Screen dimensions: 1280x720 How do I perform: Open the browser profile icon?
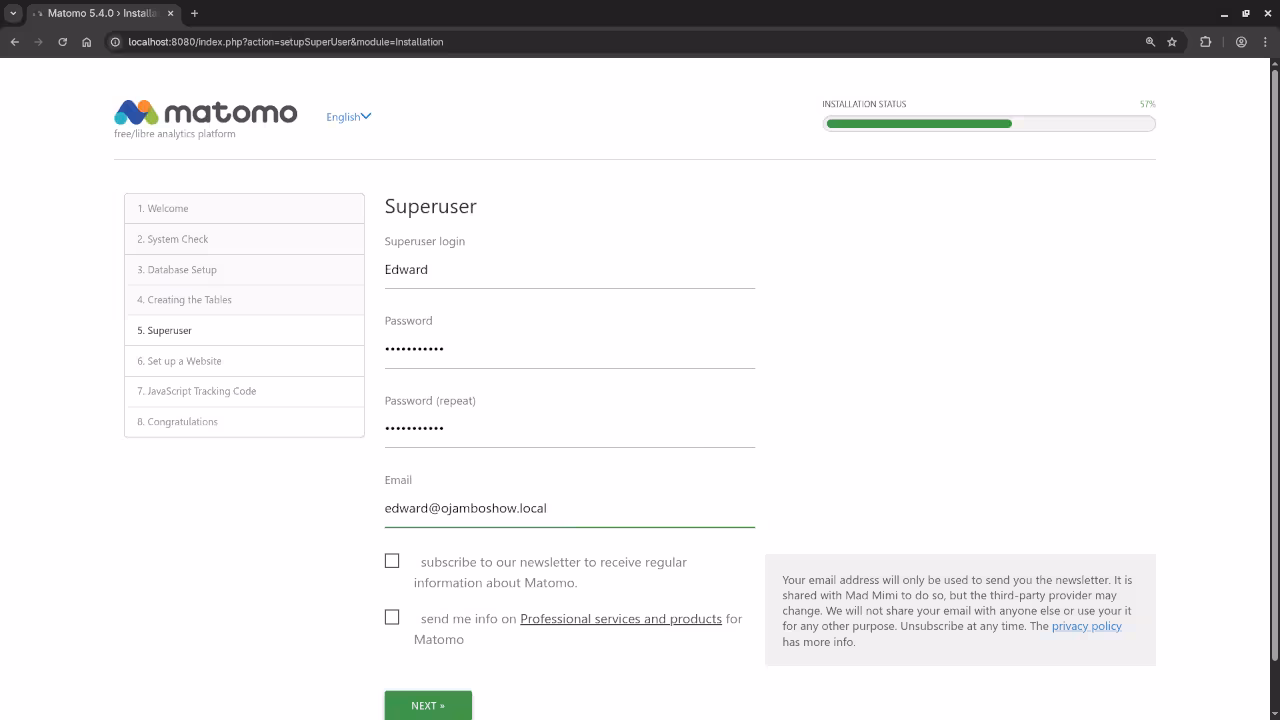(1241, 42)
